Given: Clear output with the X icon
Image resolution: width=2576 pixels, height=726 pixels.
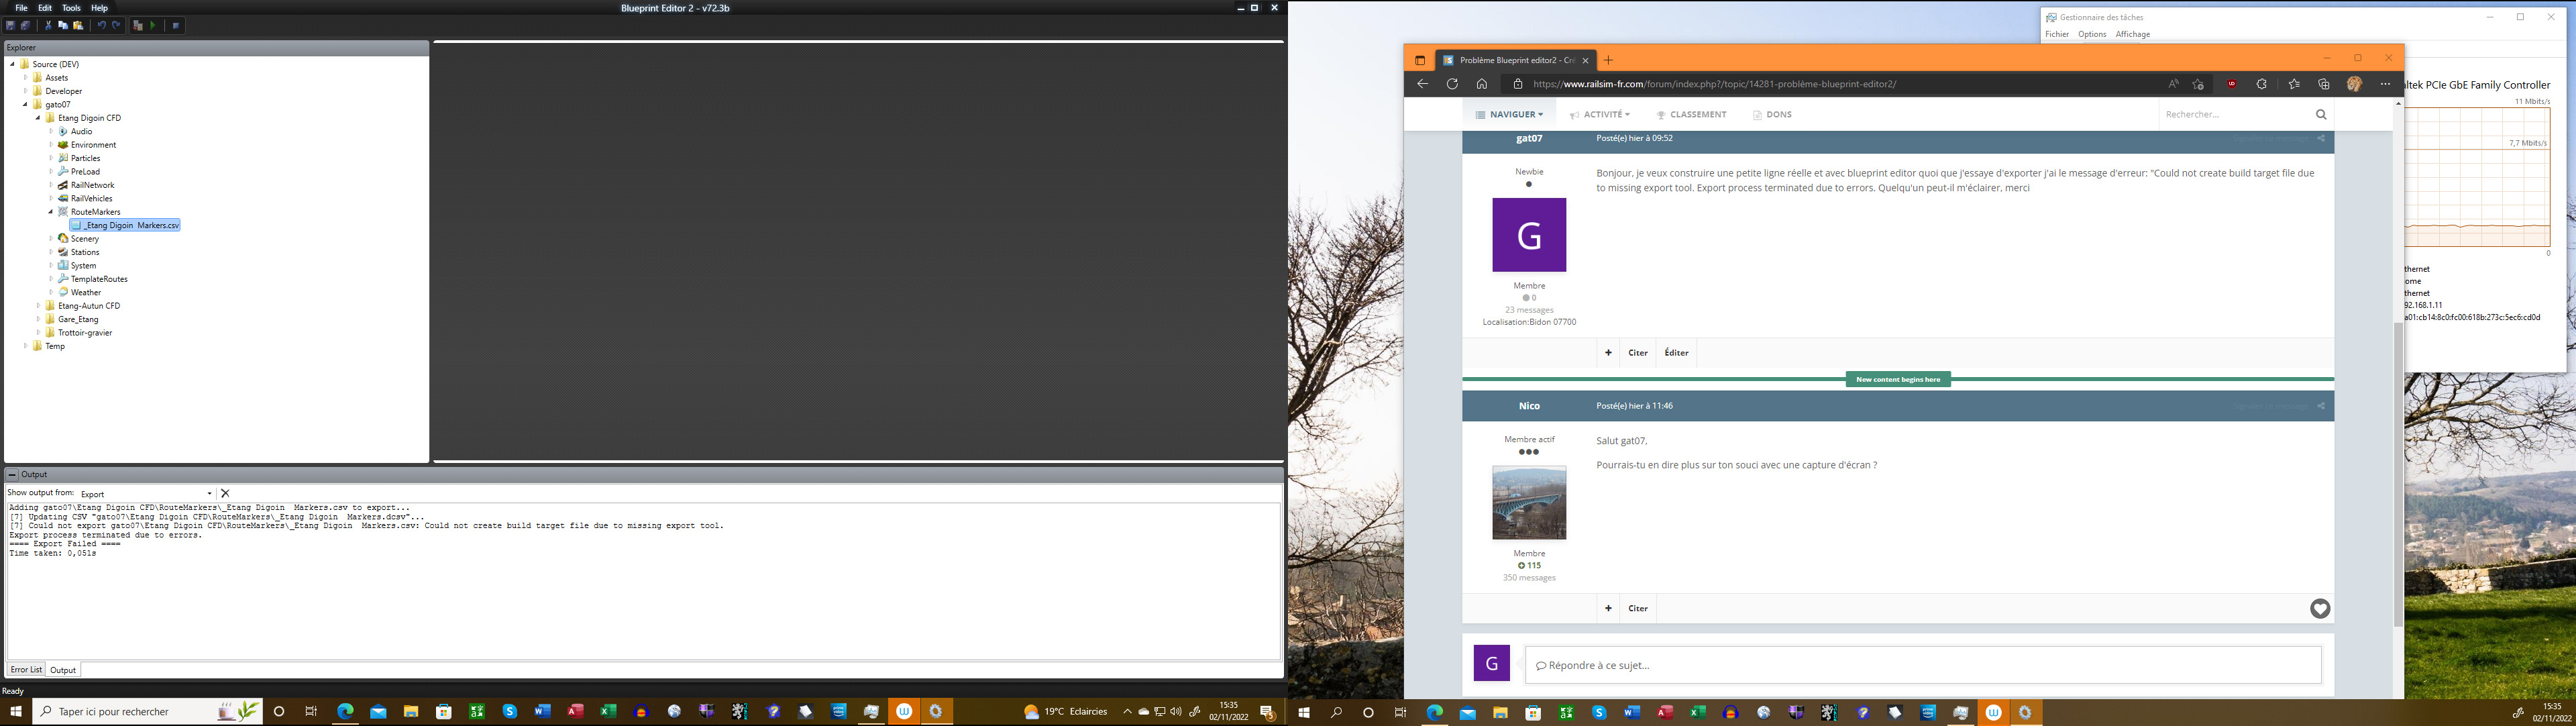Looking at the screenshot, I should pos(225,493).
